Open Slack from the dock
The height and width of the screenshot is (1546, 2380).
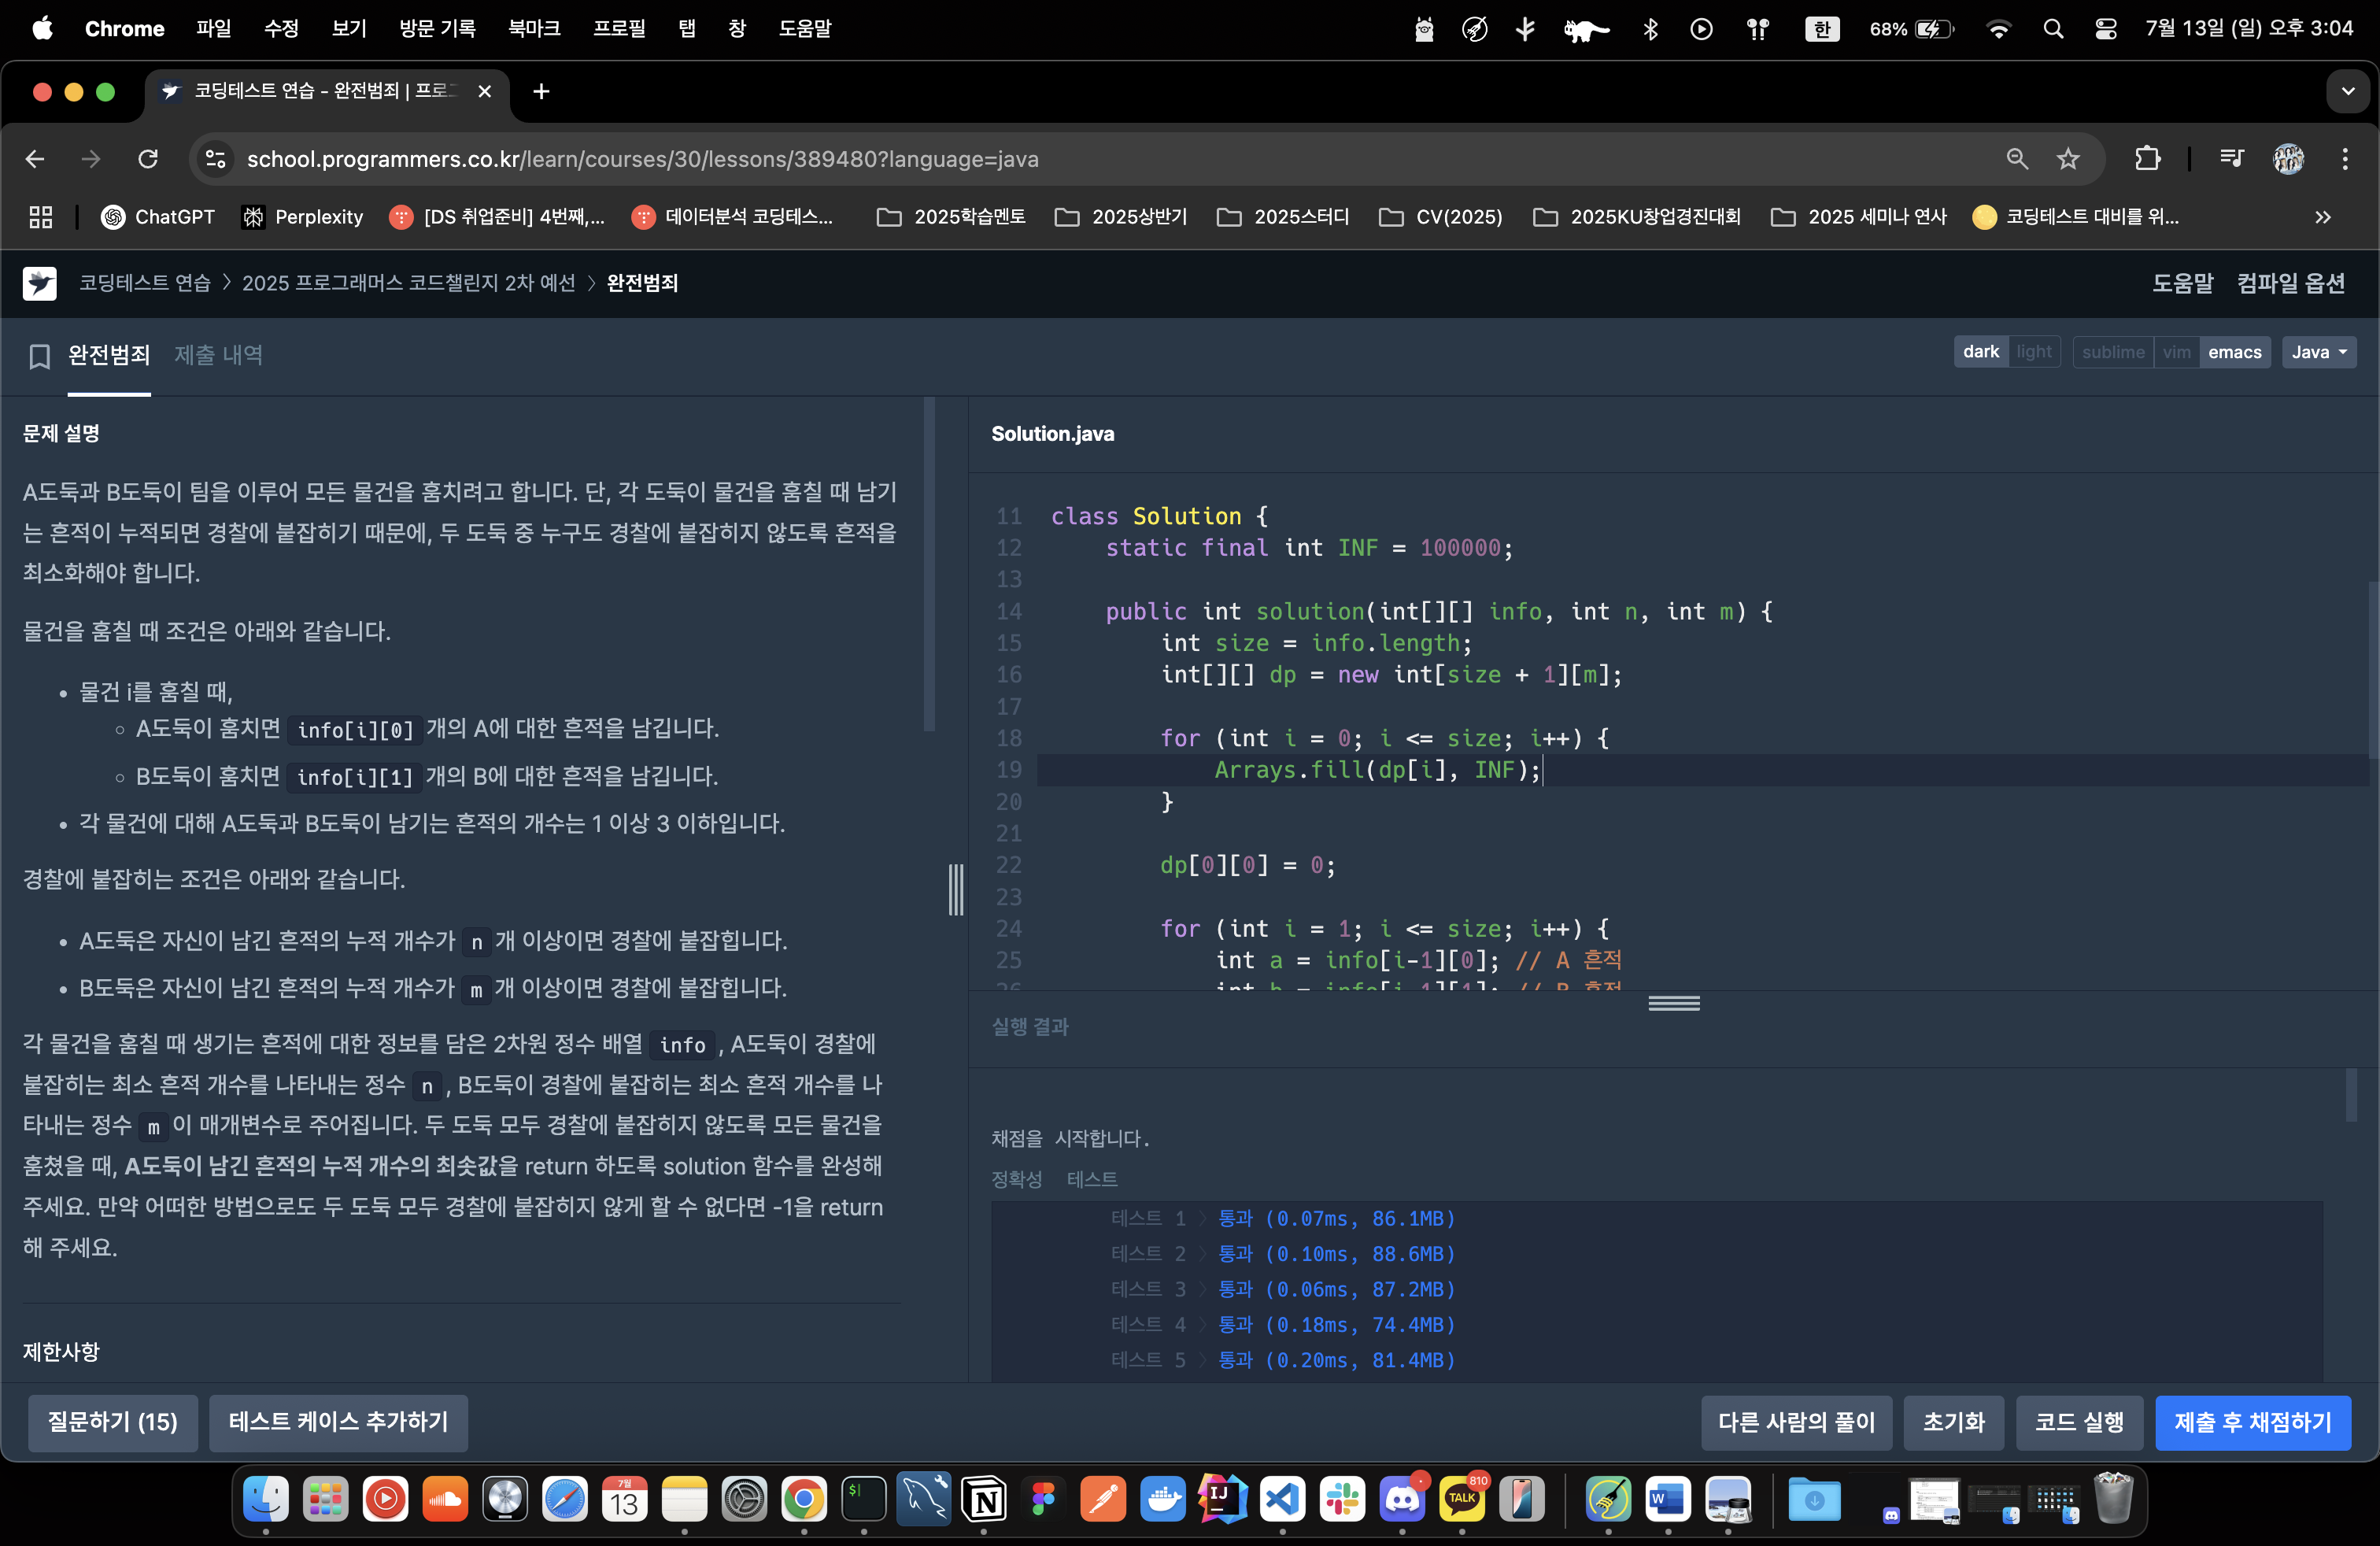[x=1342, y=1499]
